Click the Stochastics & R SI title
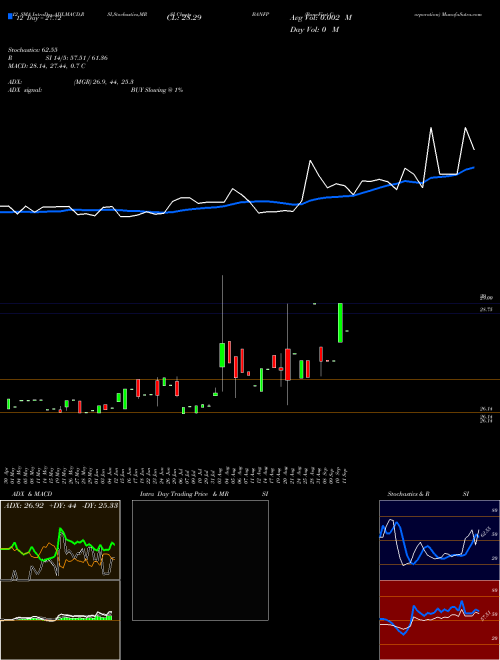This screenshot has height=660, width=500. (428, 494)
